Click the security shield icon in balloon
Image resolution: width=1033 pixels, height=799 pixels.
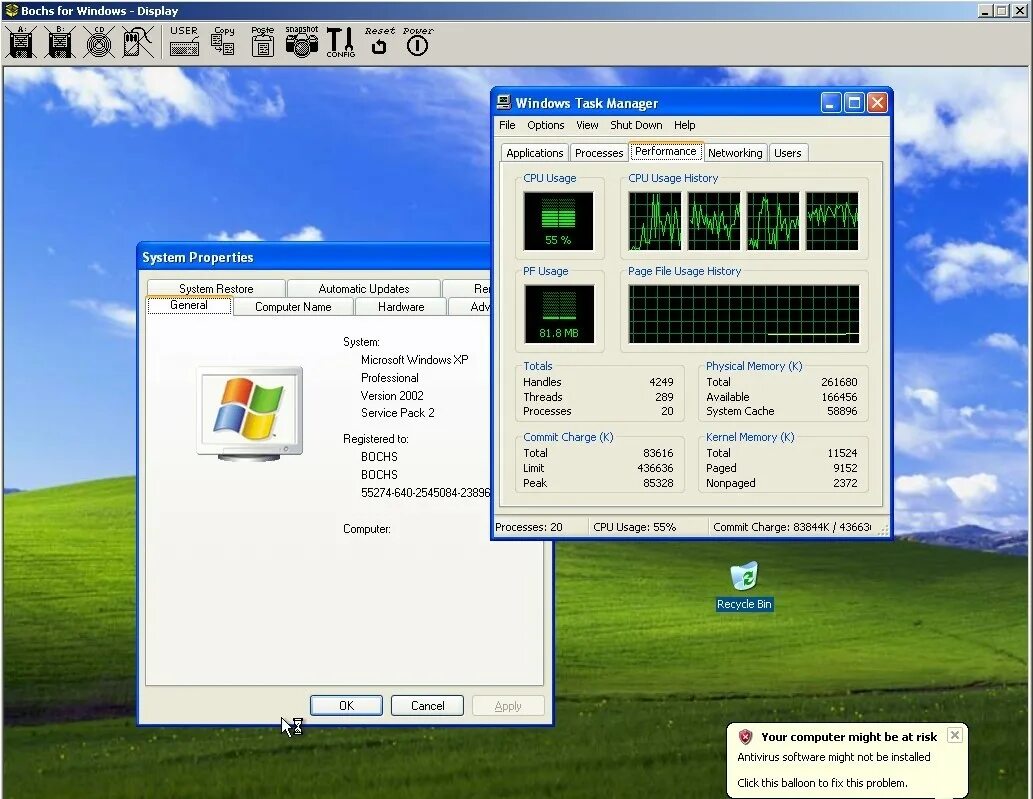click(x=745, y=736)
